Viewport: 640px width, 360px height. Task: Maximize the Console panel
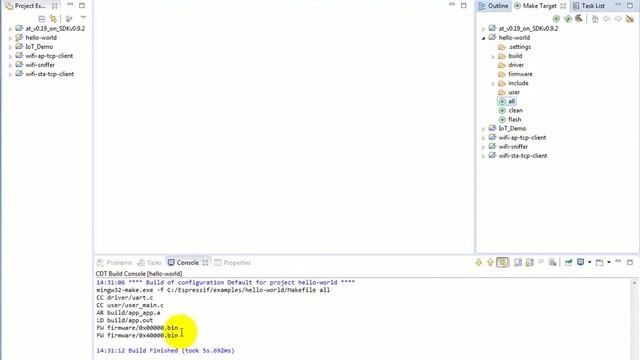coord(630,262)
